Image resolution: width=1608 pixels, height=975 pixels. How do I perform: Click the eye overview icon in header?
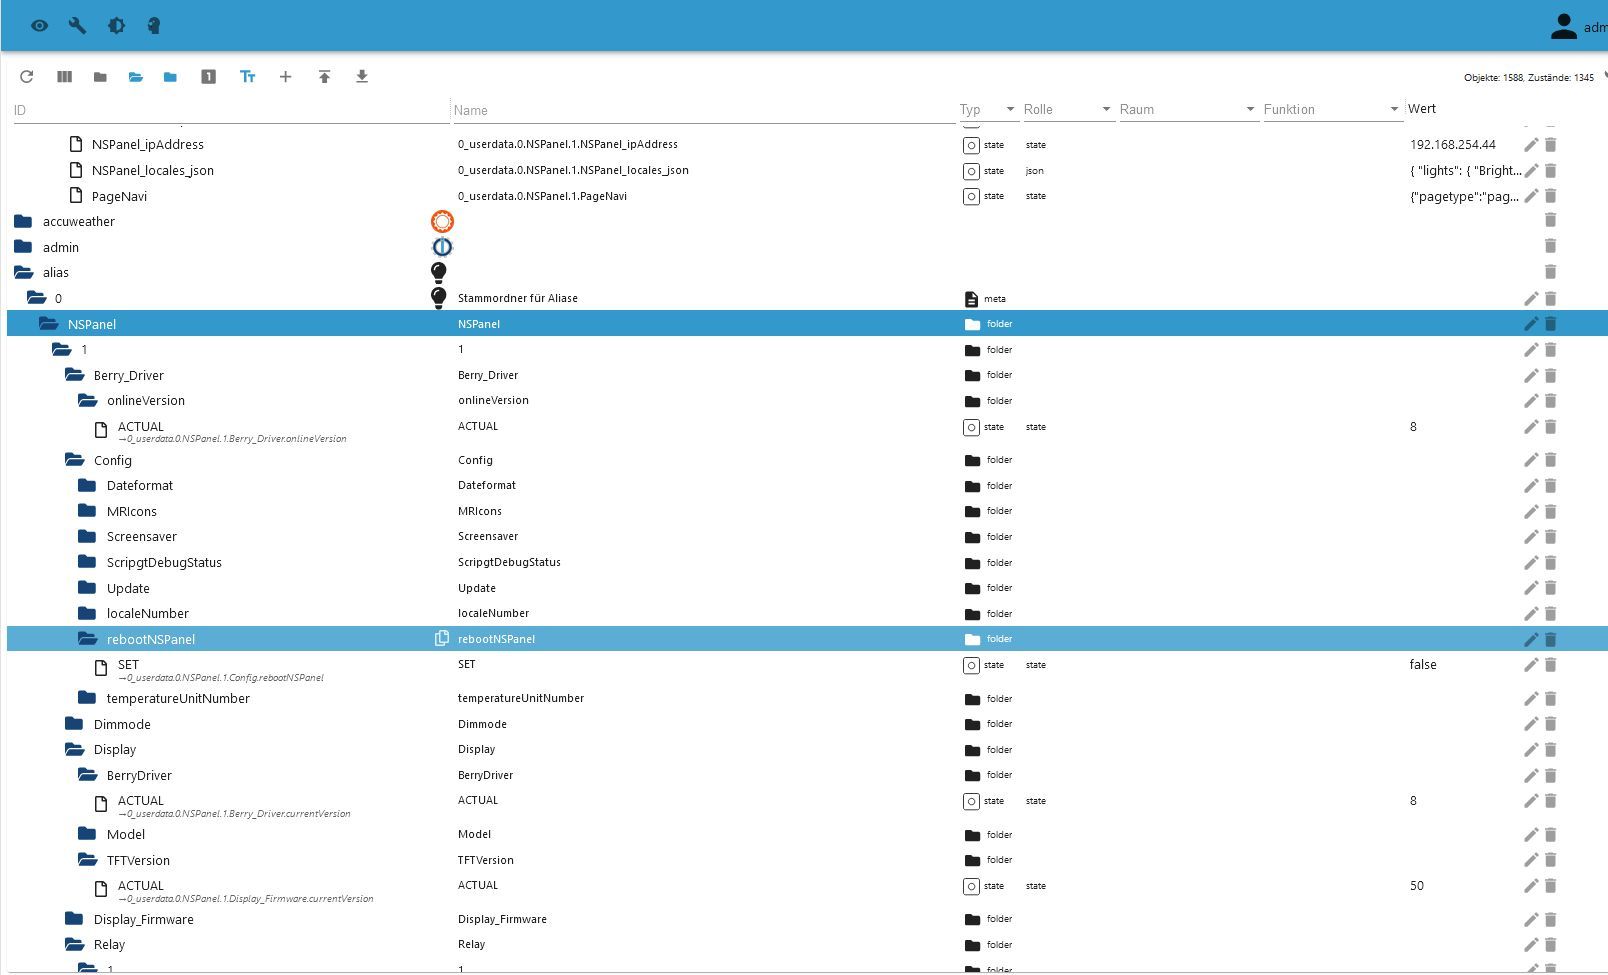coord(39,26)
